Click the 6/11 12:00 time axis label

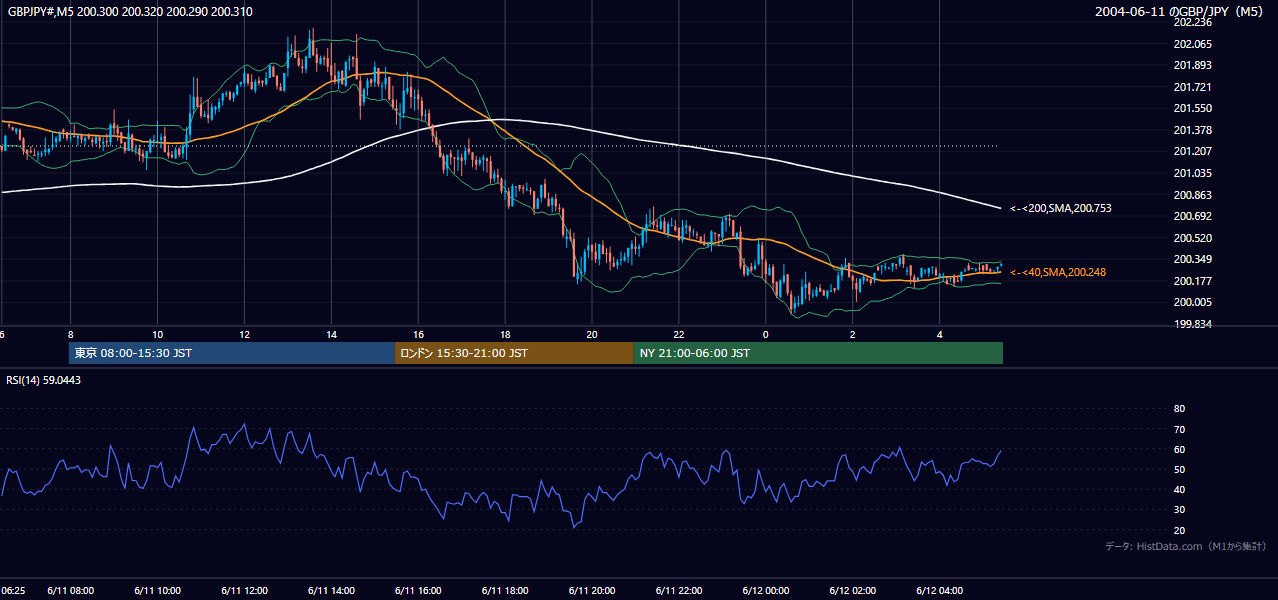click(244, 590)
